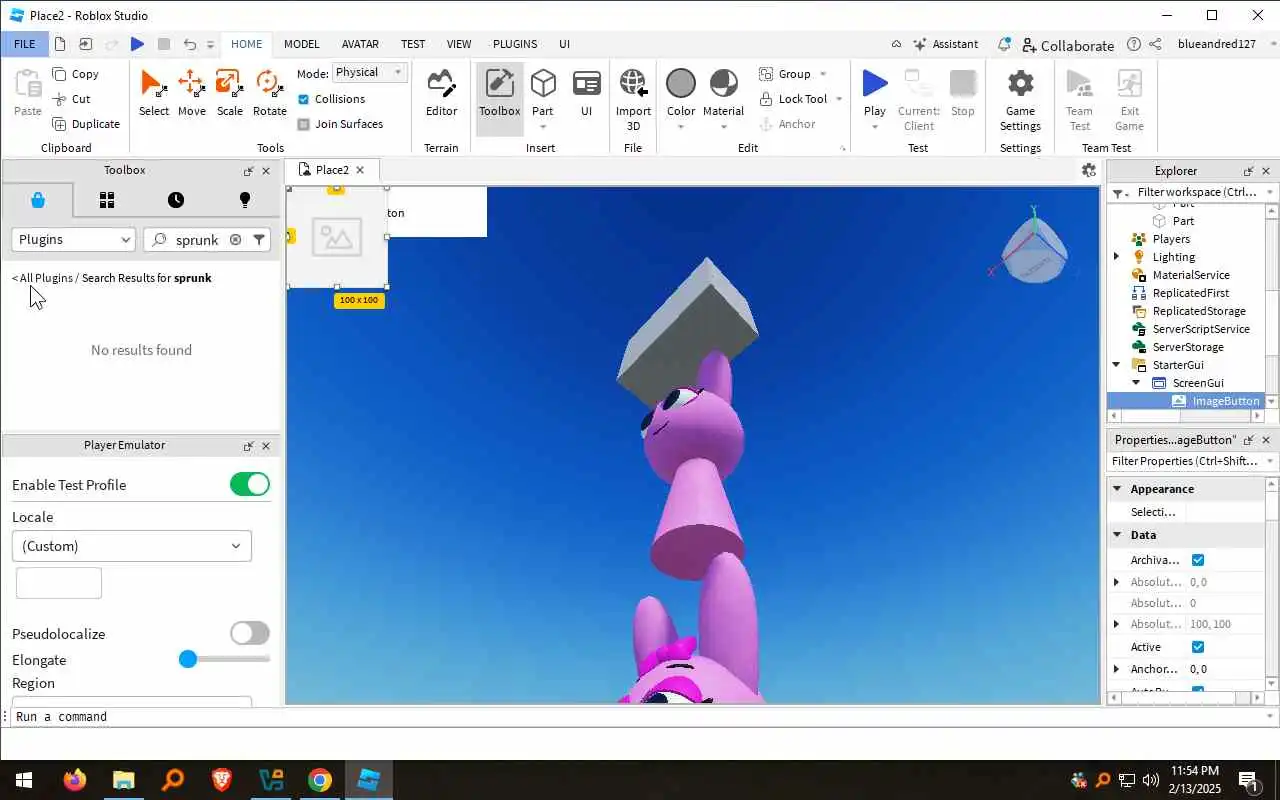
Task: Open Chrome from the taskbar
Action: [x=320, y=780]
